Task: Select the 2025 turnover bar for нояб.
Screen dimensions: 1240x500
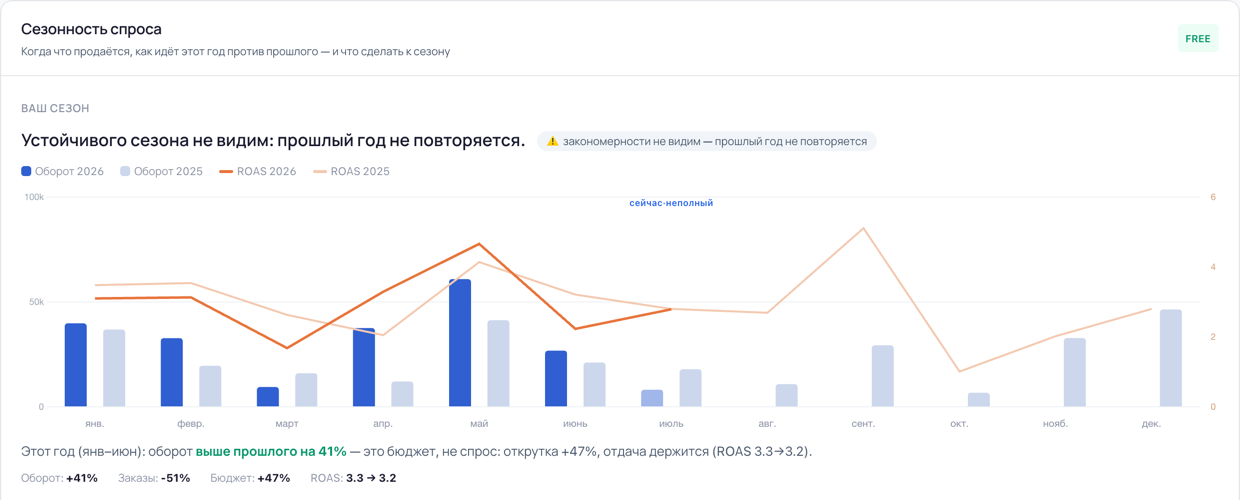Action: pos(1075,372)
